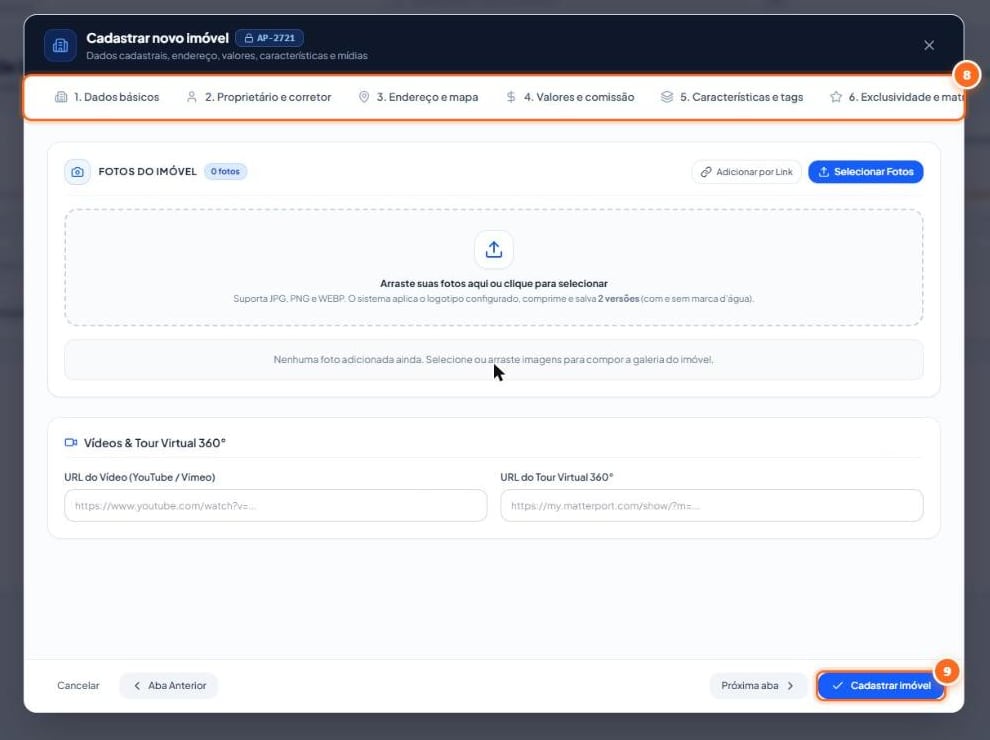
Task: Click the "0 fotos" counter badge
Action: [x=225, y=172]
